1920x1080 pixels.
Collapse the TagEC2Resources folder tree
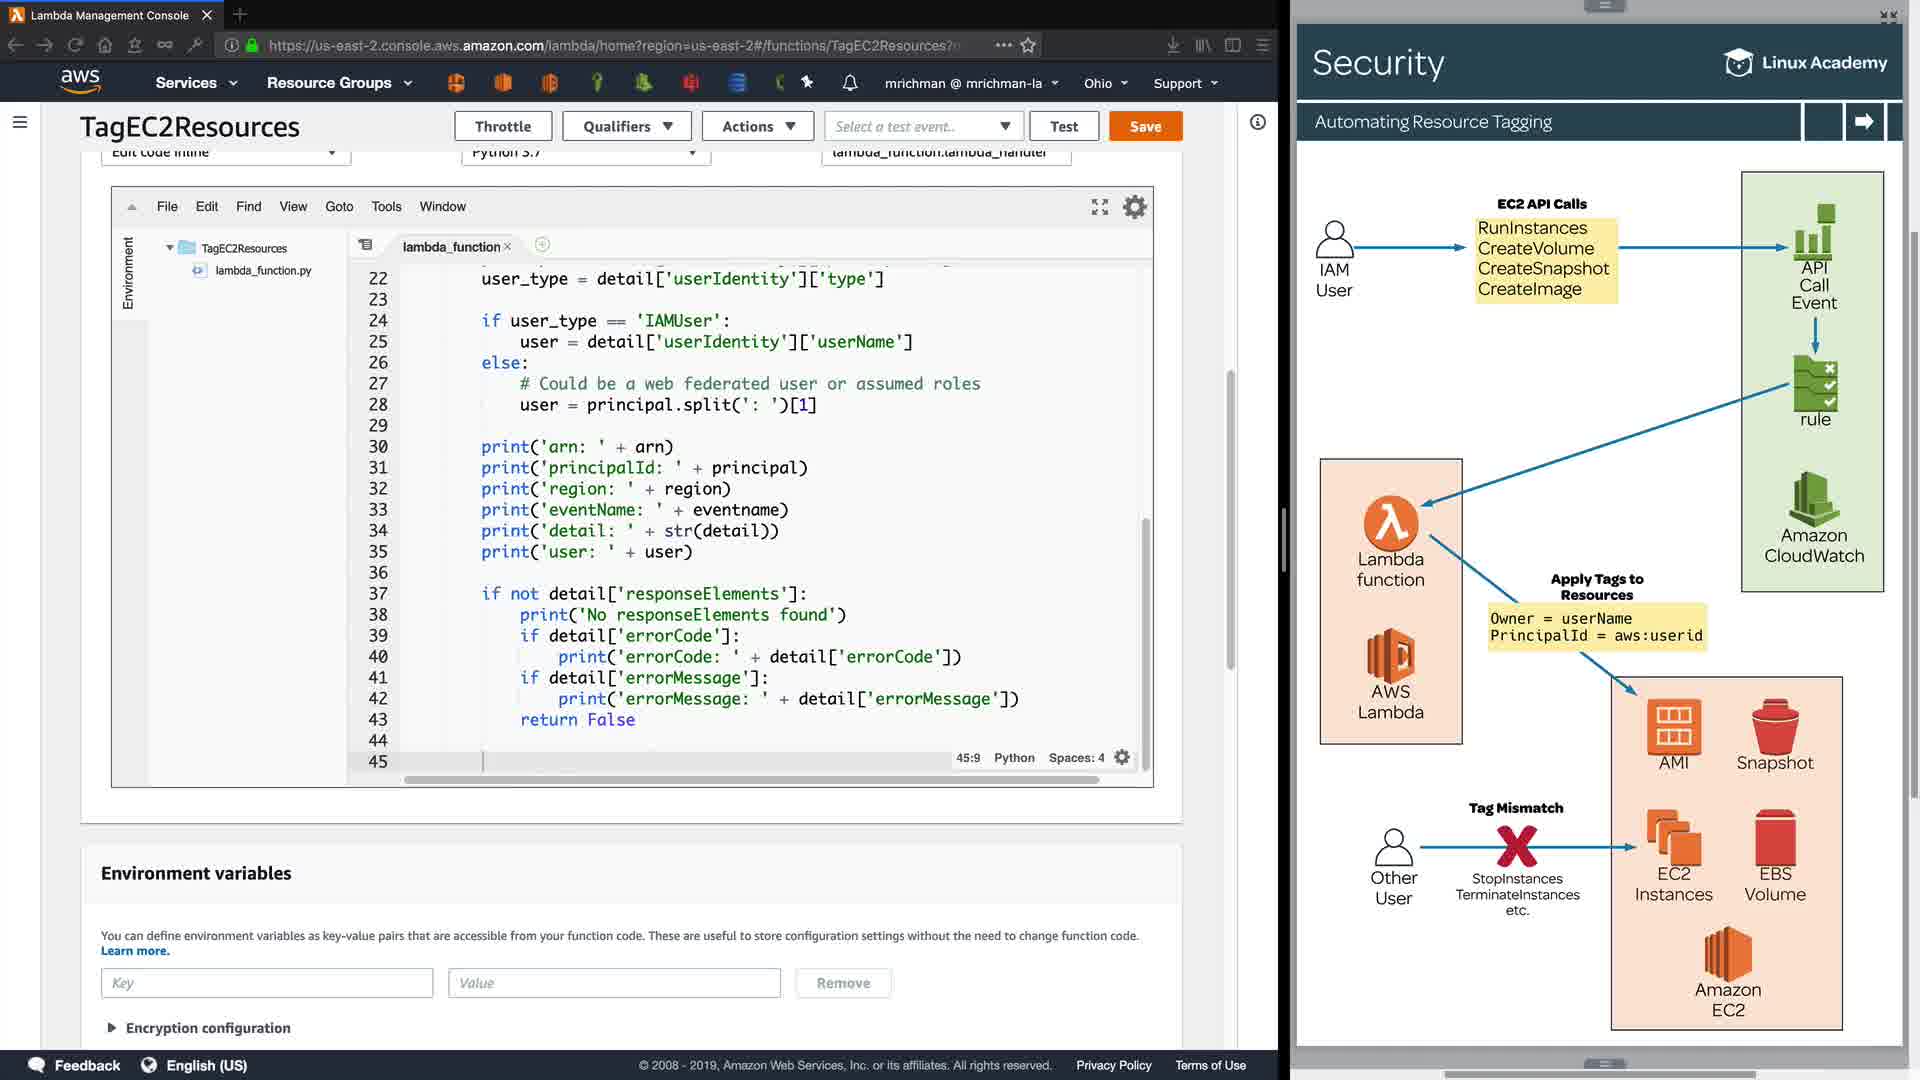point(170,248)
